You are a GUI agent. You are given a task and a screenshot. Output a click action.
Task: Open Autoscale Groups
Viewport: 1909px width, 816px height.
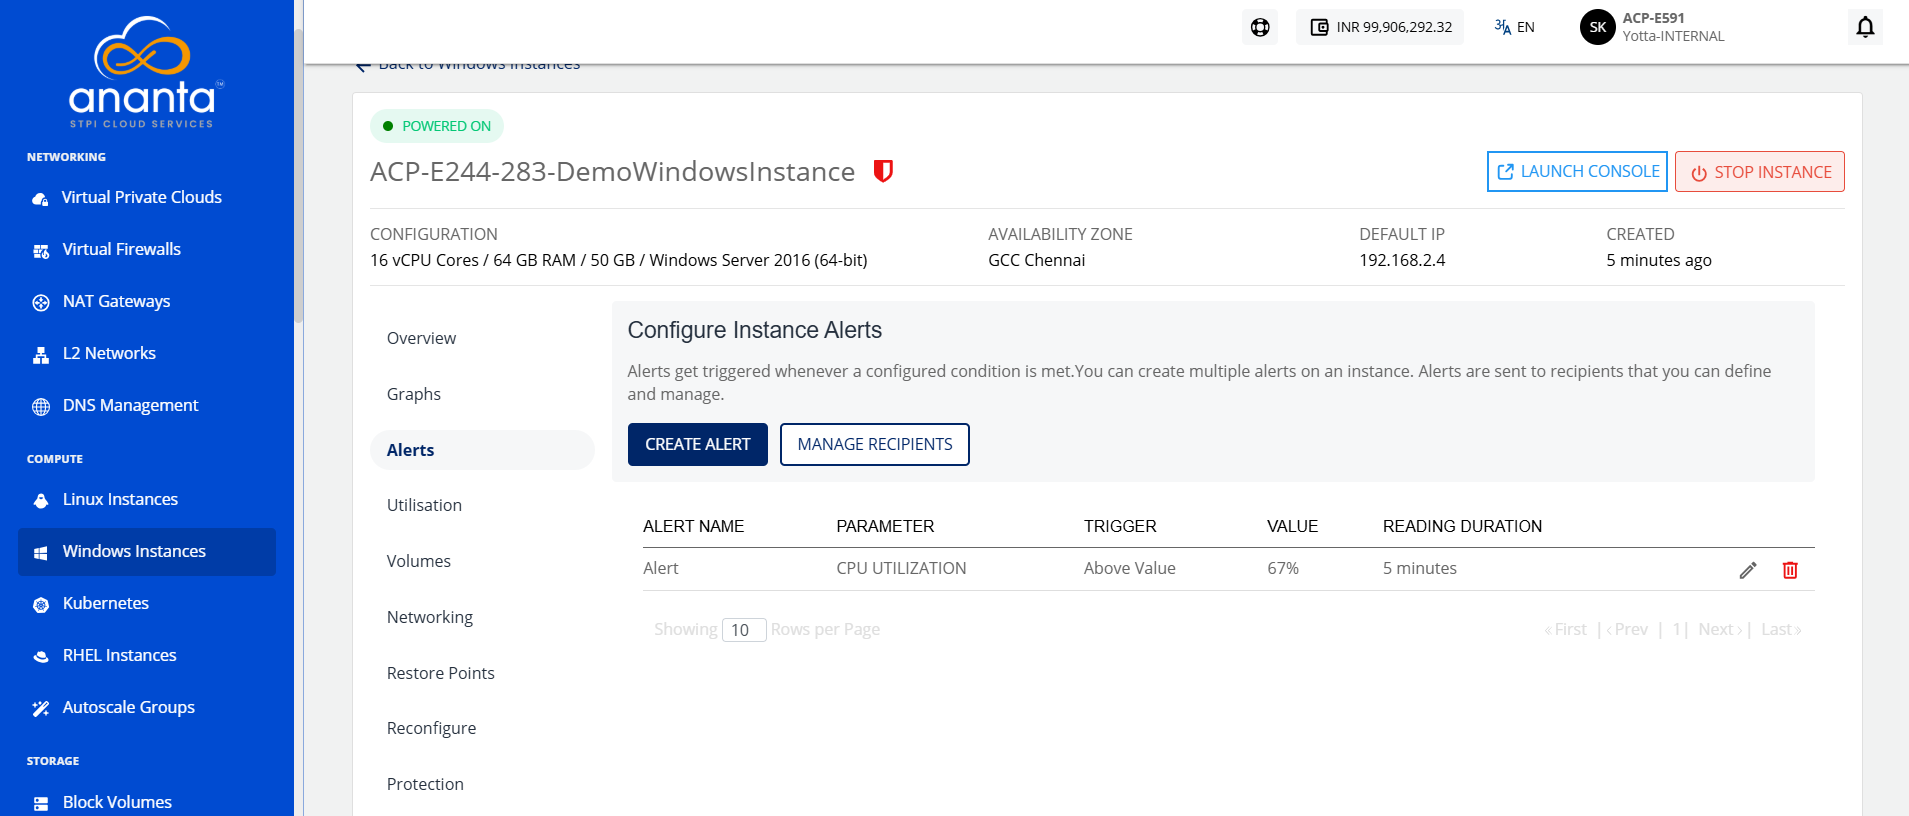tap(128, 708)
